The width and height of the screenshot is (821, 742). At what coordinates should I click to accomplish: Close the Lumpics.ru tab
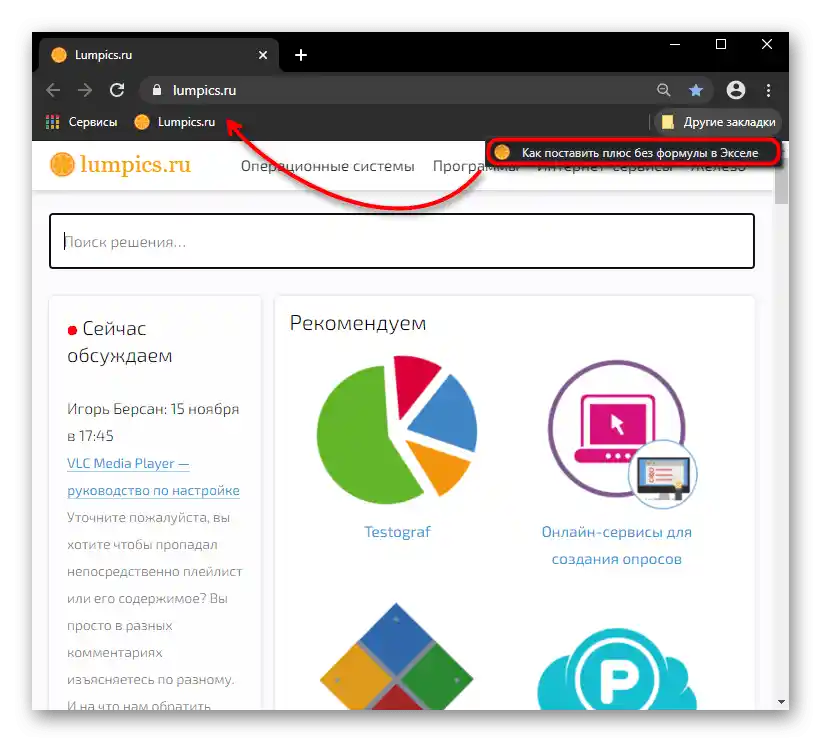(263, 55)
